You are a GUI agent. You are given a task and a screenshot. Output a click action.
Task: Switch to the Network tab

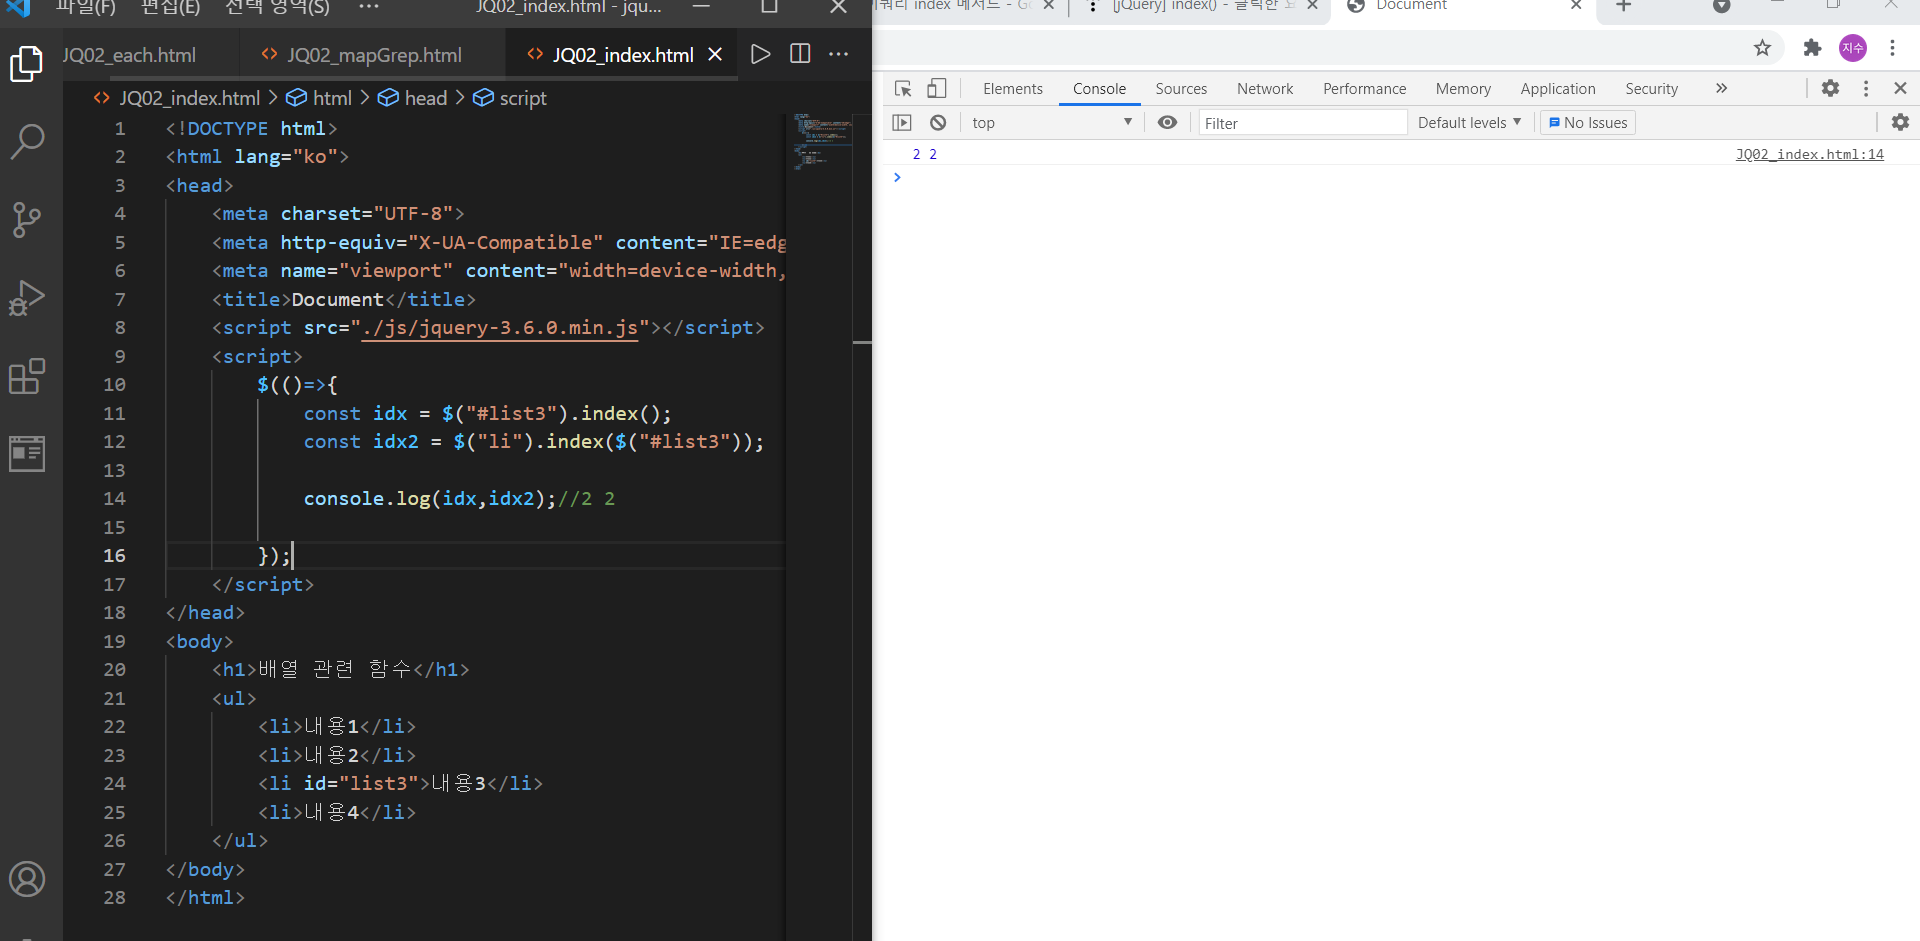[x=1264, y=88]
